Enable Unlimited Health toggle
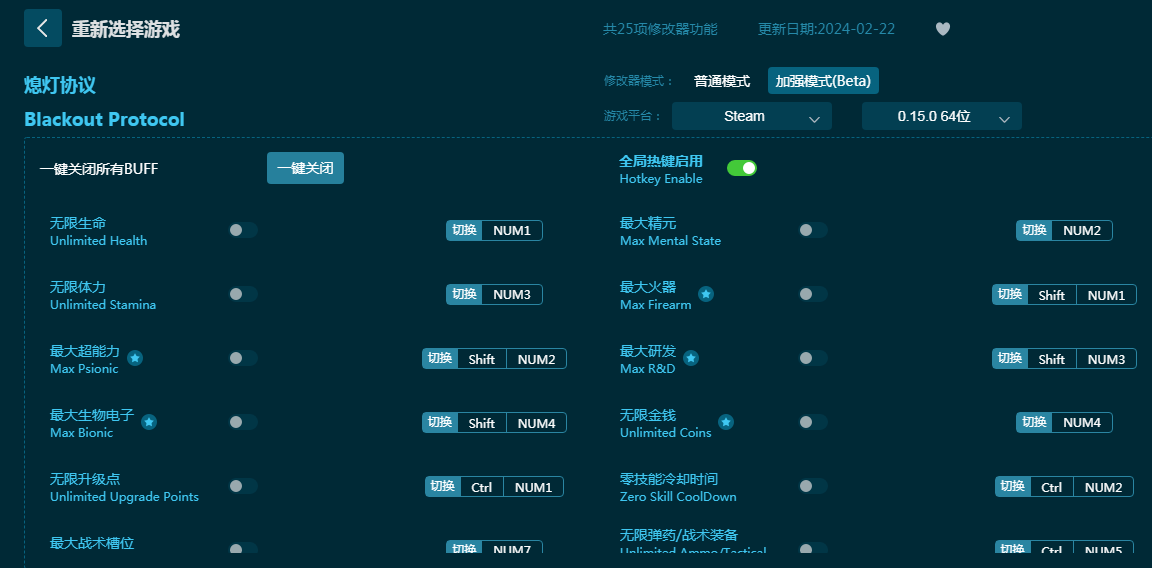The image size is (1152, 568). pyautogui.click(x=242, y=230)
